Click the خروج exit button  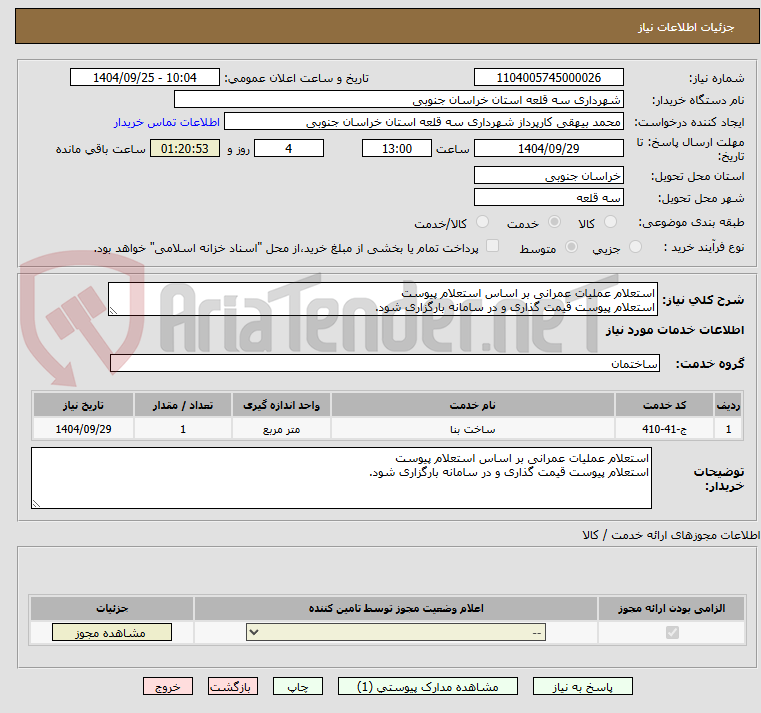[168, 686]
